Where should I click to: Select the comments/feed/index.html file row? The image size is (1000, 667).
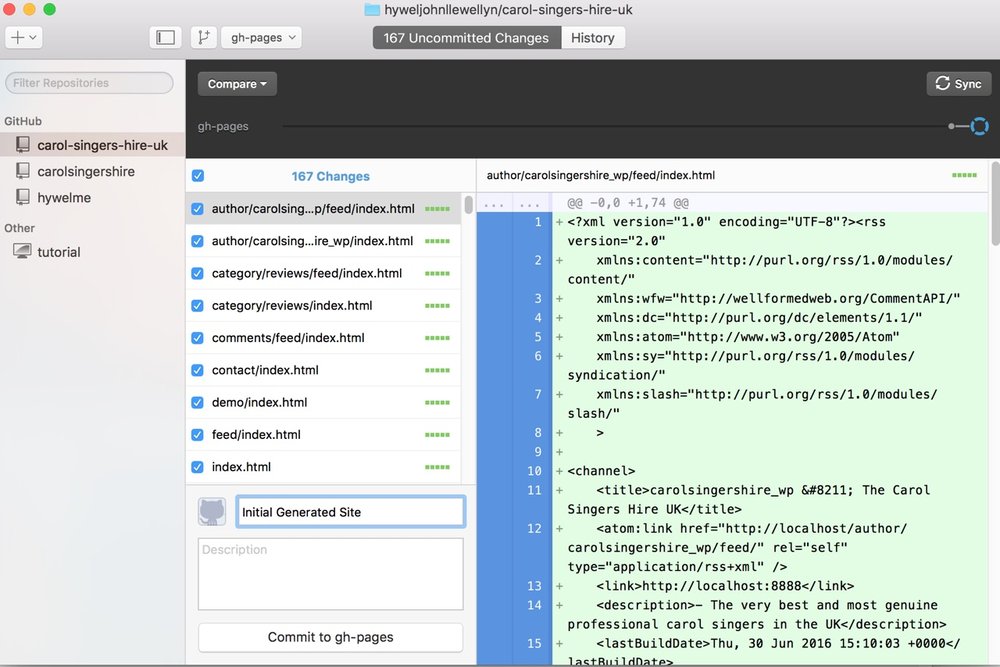(323, 338)
